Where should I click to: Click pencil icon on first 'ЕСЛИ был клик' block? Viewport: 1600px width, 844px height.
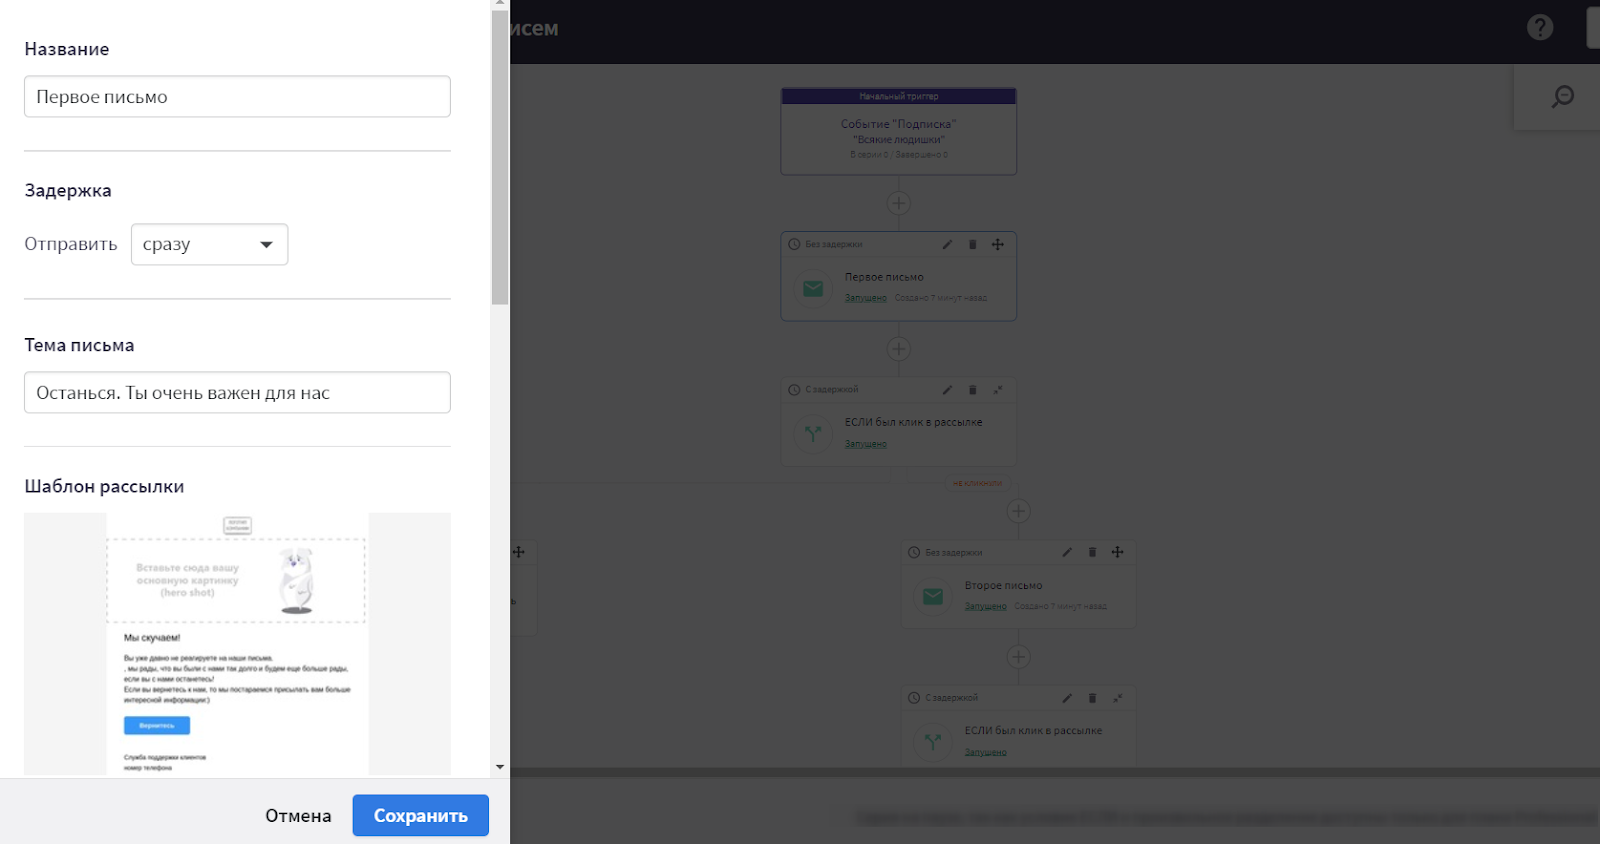(x=947, y=390)
